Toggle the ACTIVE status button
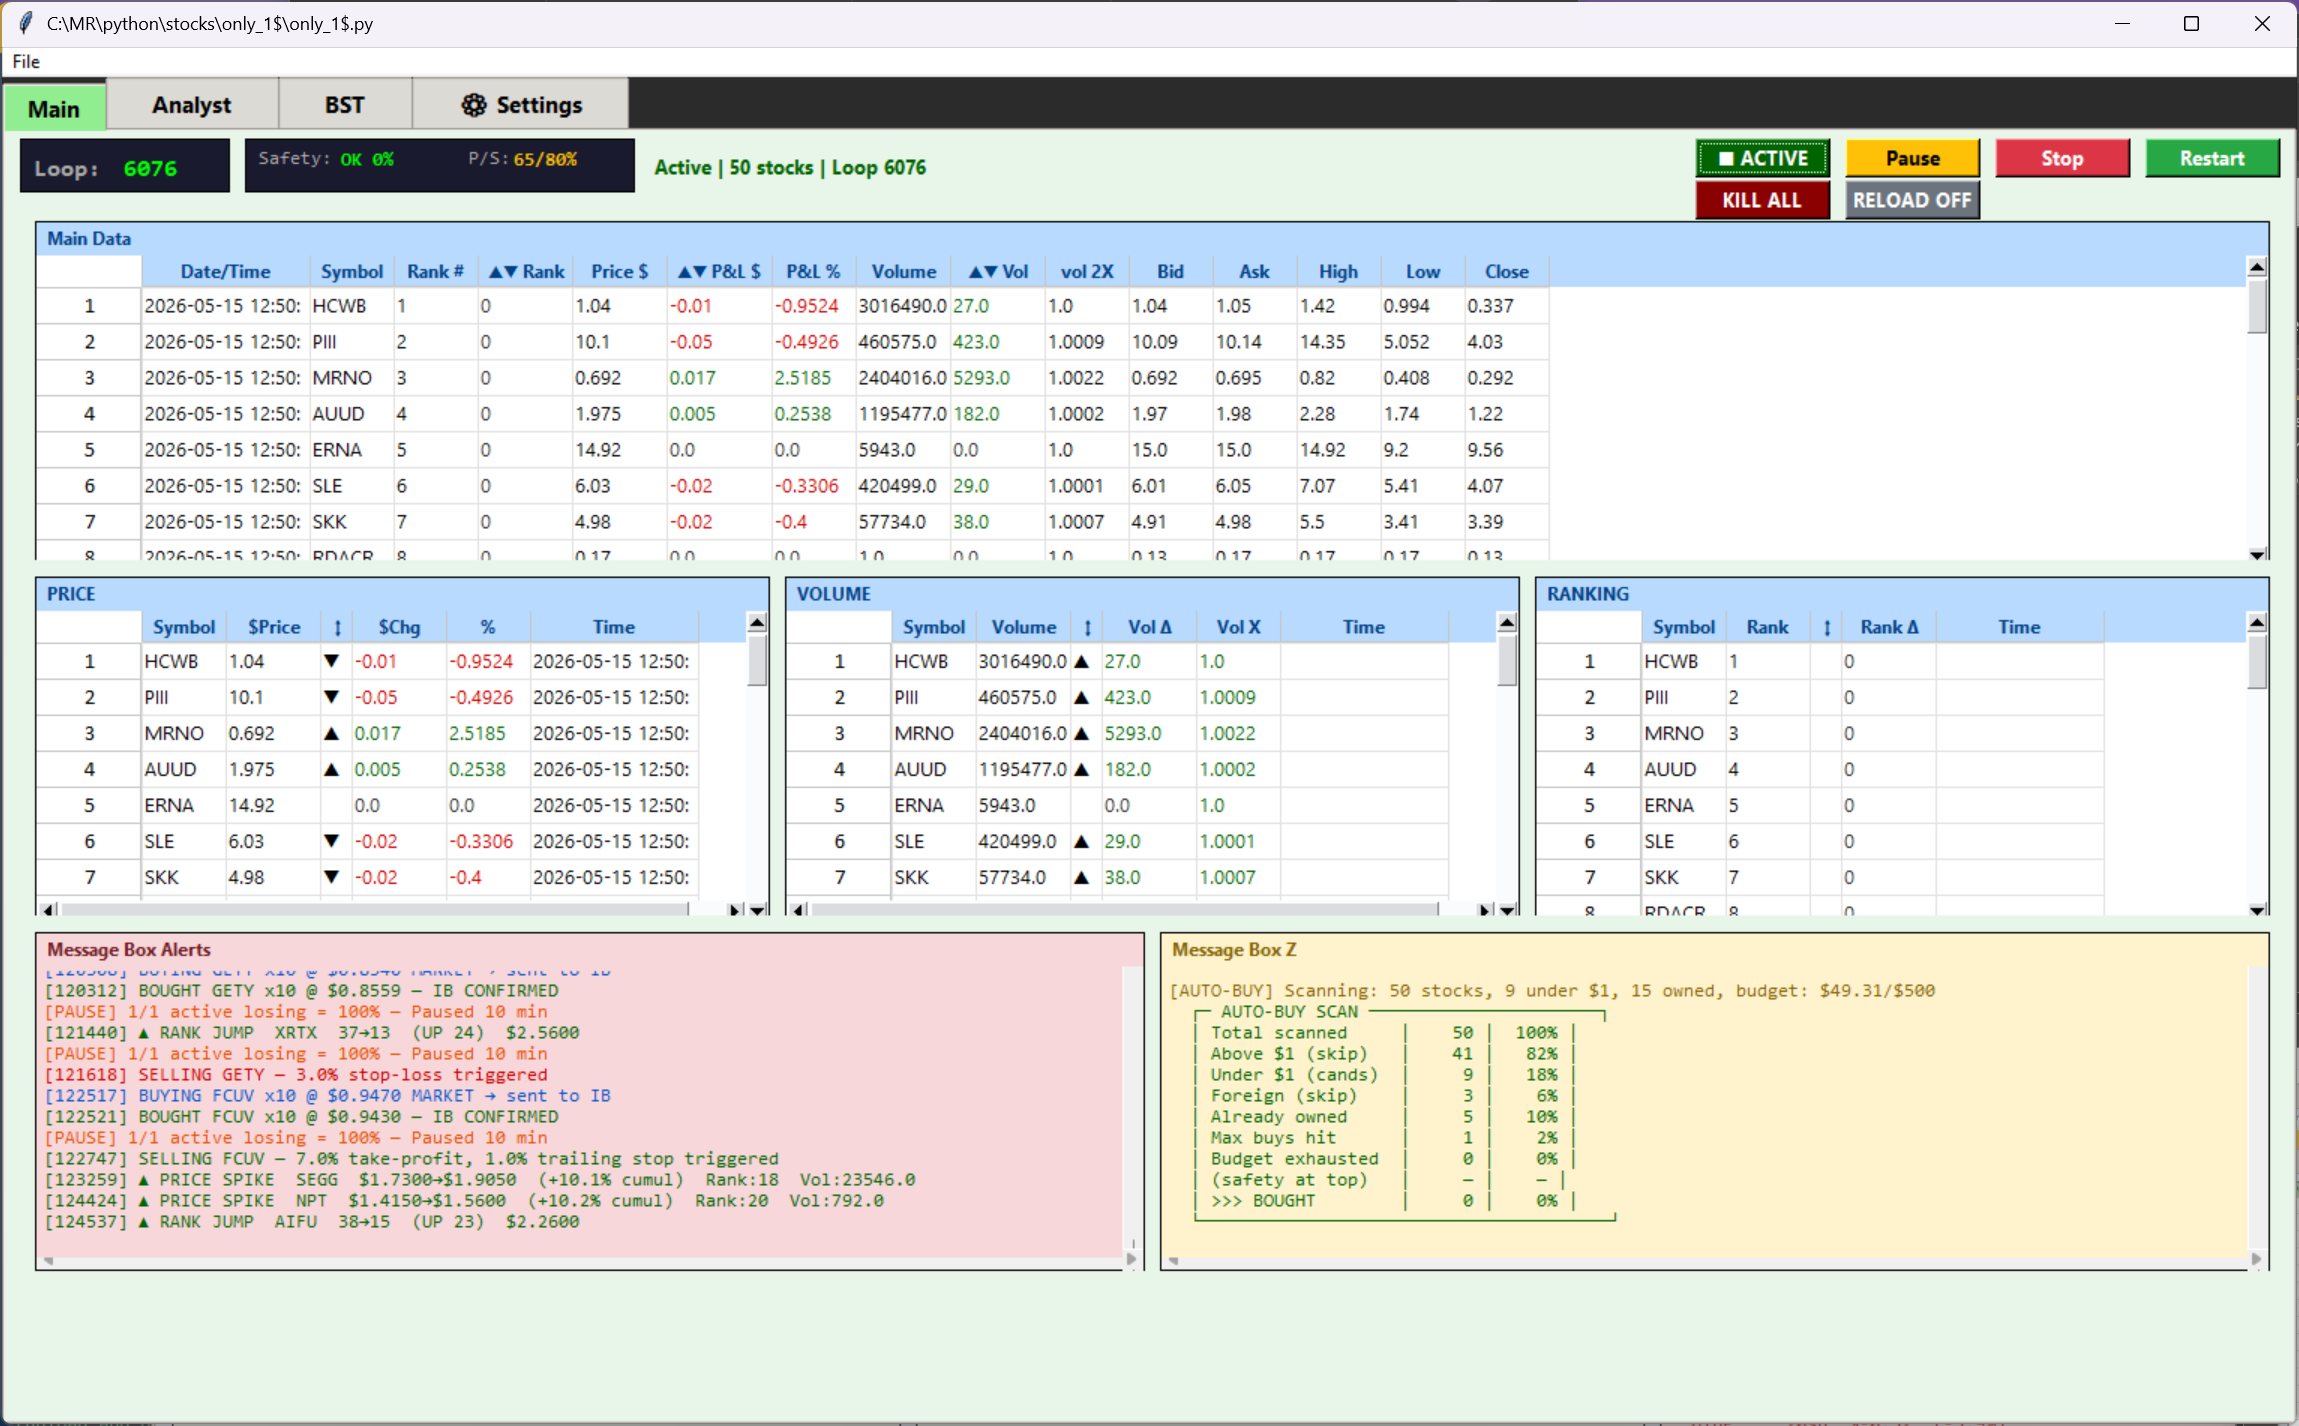 1762,158
